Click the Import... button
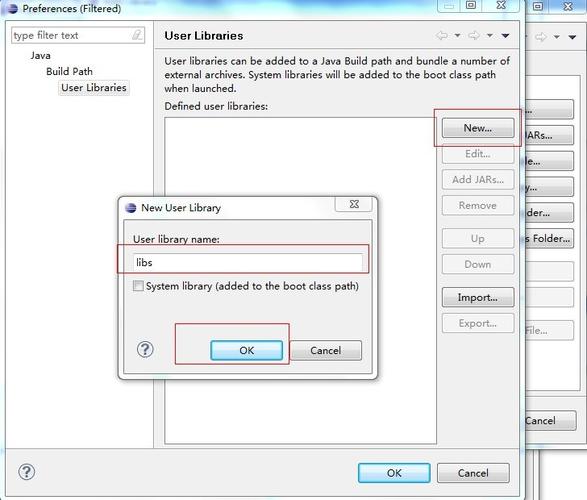Screen dimensions: 587x500 click(x=478, y=298)
